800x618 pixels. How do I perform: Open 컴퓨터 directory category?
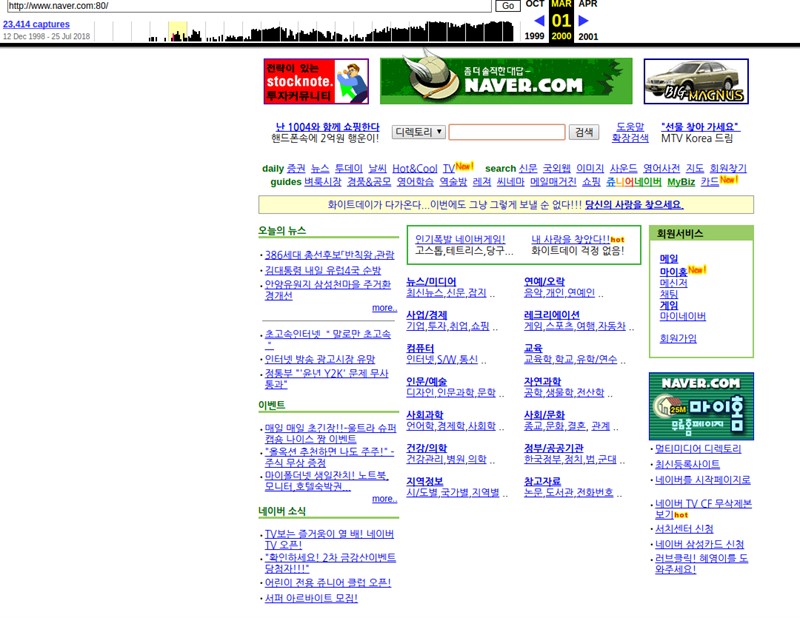[x=420, y=348]
